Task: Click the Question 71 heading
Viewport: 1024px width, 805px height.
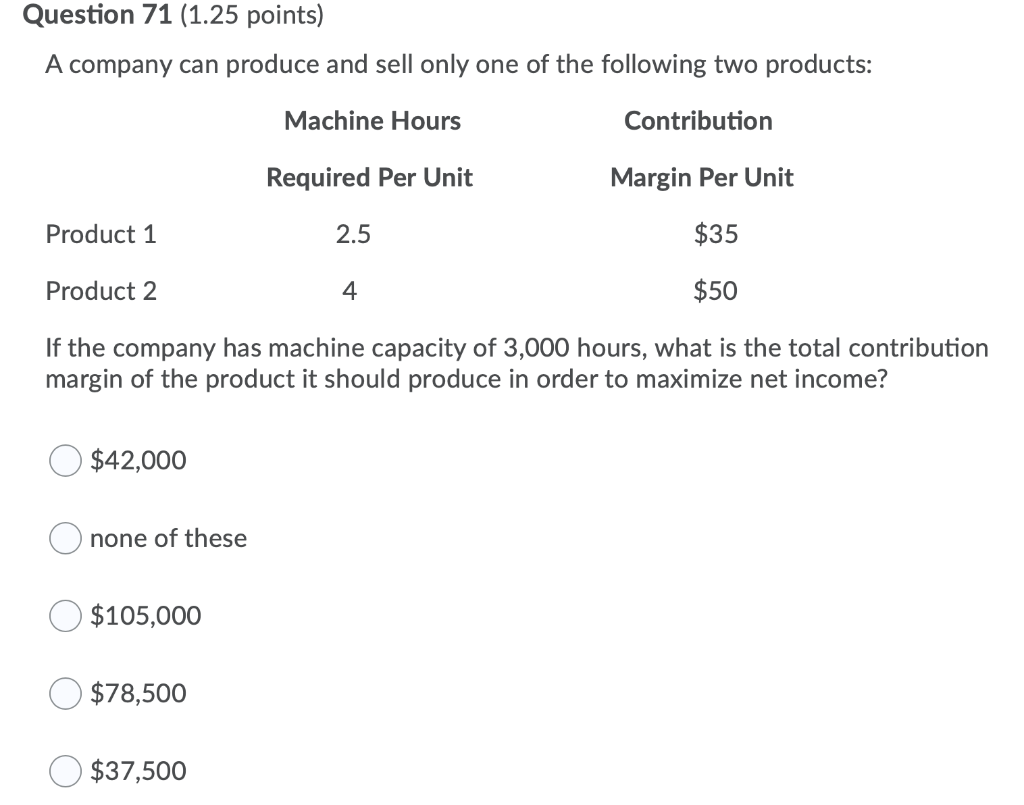Action: click(x=86, y=14)
